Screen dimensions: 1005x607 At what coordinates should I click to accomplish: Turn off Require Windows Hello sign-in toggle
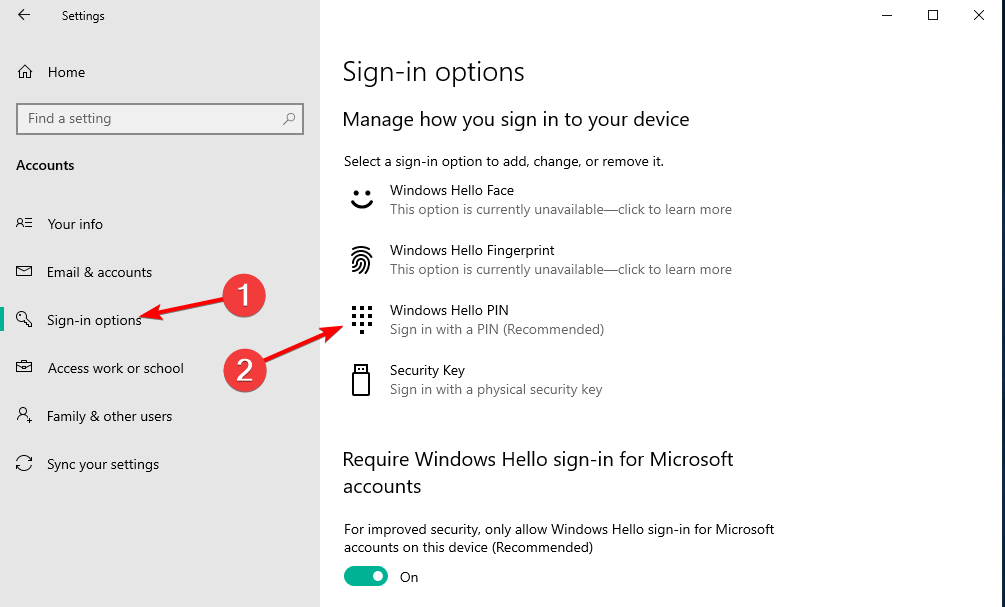[366, 576]
